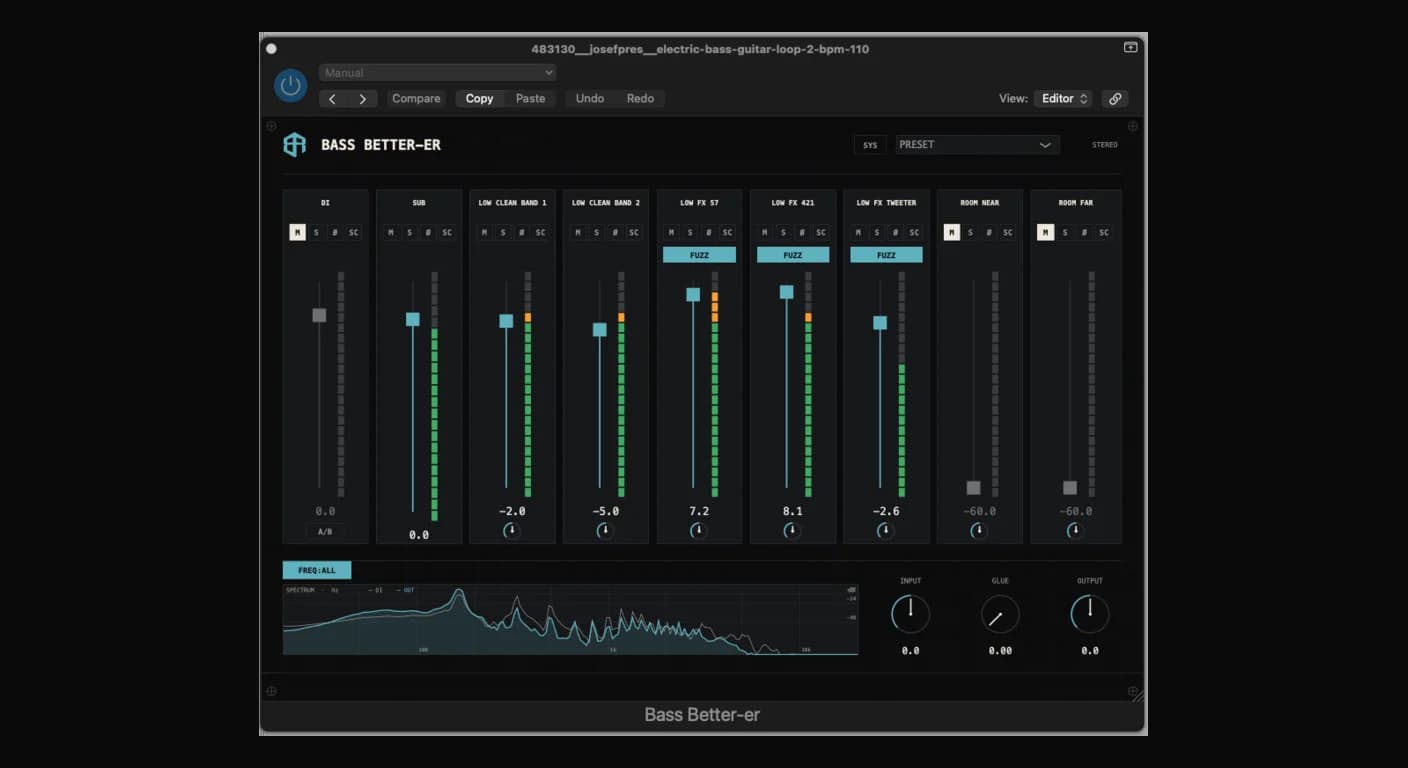Unmute the ROOM FAR channel
Image resolution: width=1408 pixels, height=768 pixels.
point(1046,233)
